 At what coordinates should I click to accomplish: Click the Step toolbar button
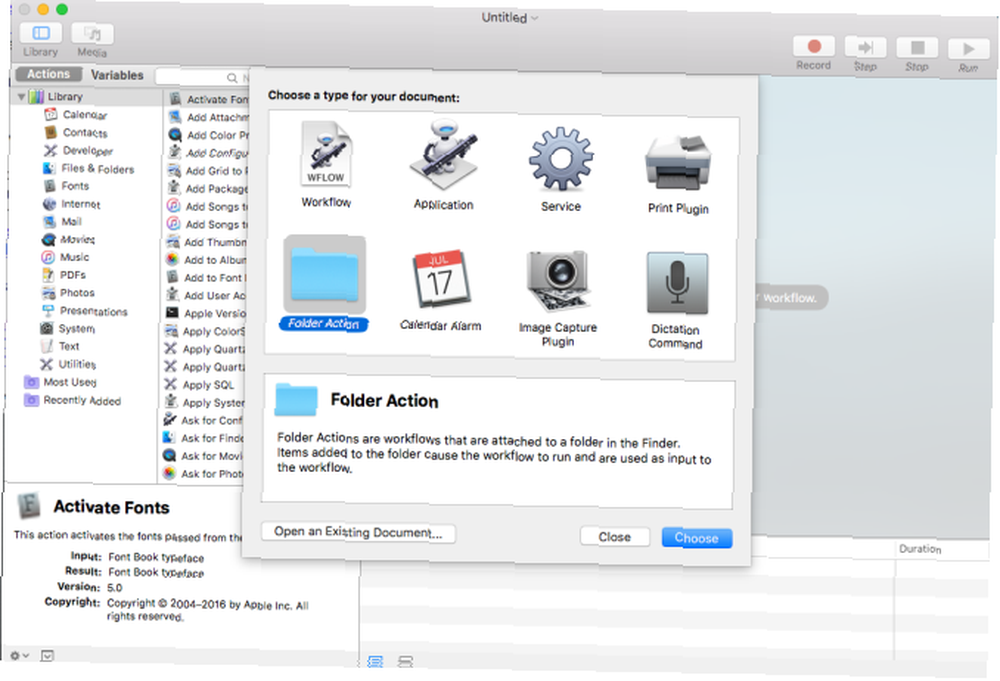click(865, 47)
